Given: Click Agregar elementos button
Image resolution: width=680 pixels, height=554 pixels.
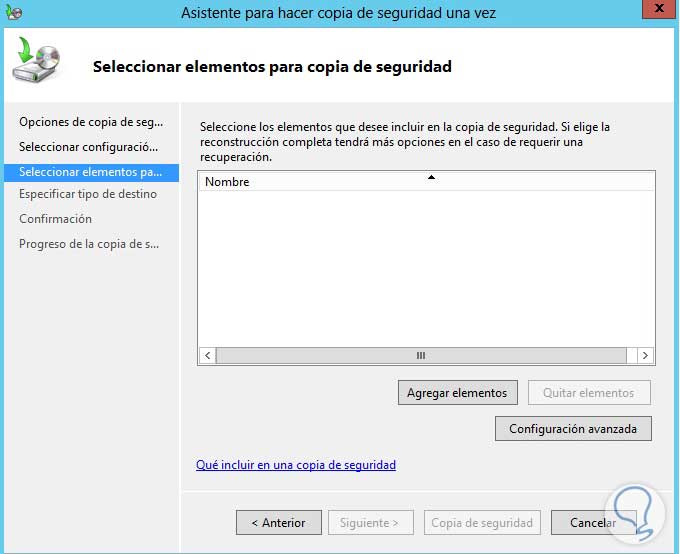Looking at the screenshot, I should tap(458, 393).
